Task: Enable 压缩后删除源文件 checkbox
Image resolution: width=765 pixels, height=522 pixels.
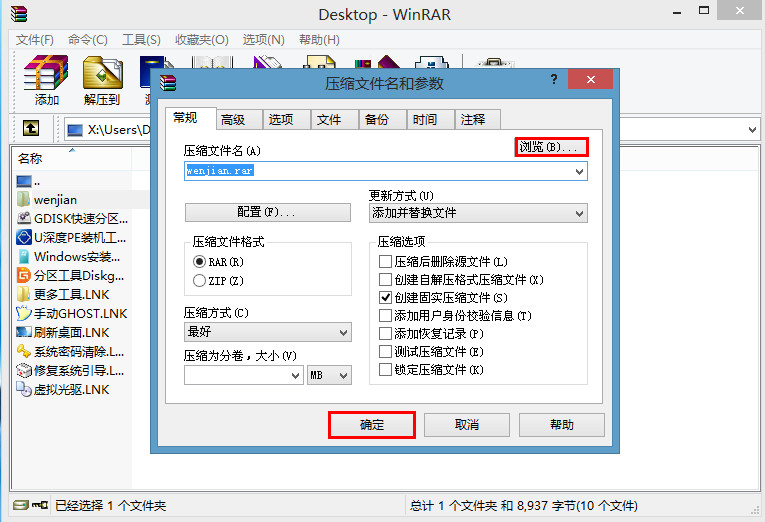Action: pyautogui.click(x=386, y=262)
